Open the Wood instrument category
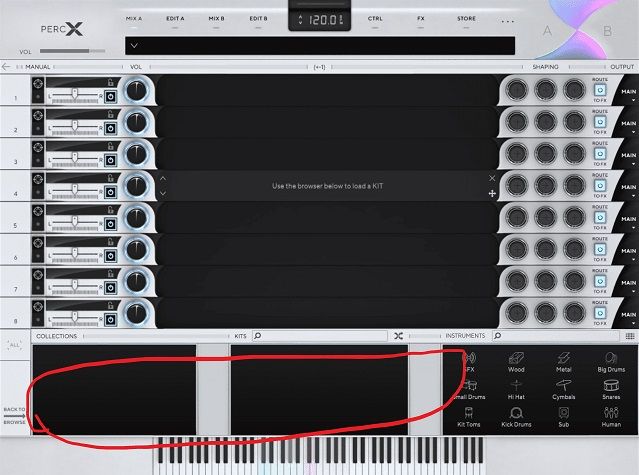The width and height of the screenshot is (639, 475). tap(516, 362)
